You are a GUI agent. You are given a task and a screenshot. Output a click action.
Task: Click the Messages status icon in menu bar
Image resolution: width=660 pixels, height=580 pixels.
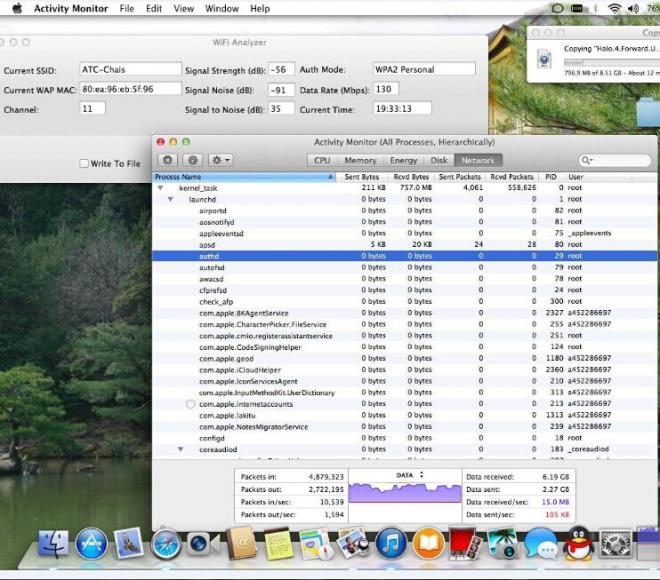tap(557, 8)
